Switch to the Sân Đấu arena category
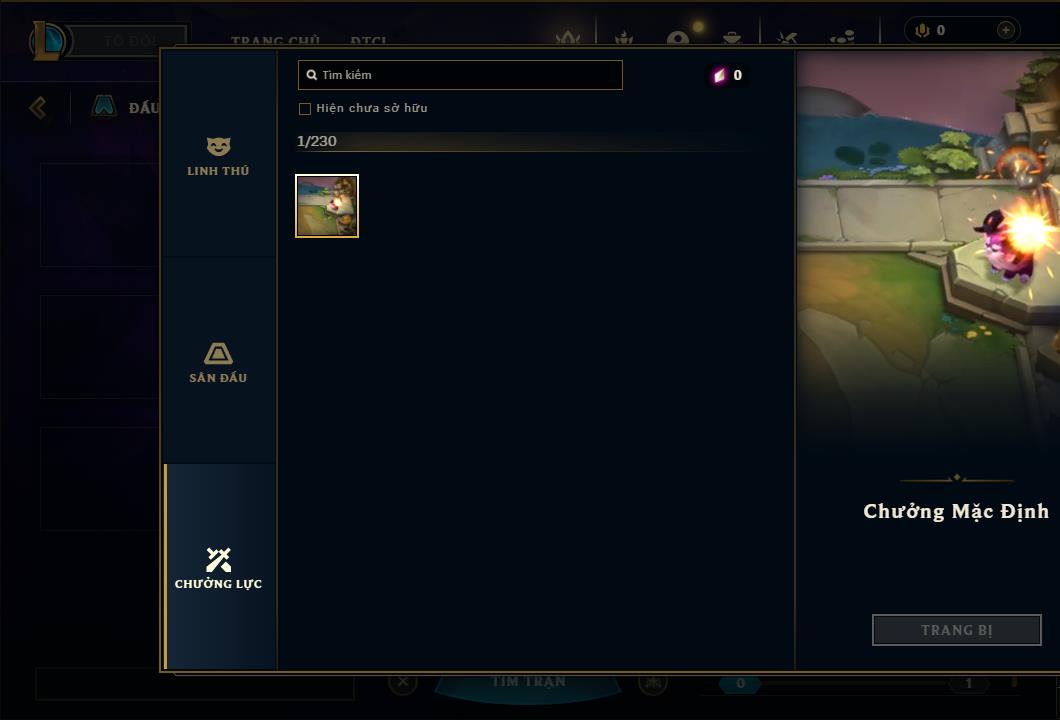The image size is (1060, 720). [x=218, y=362]
